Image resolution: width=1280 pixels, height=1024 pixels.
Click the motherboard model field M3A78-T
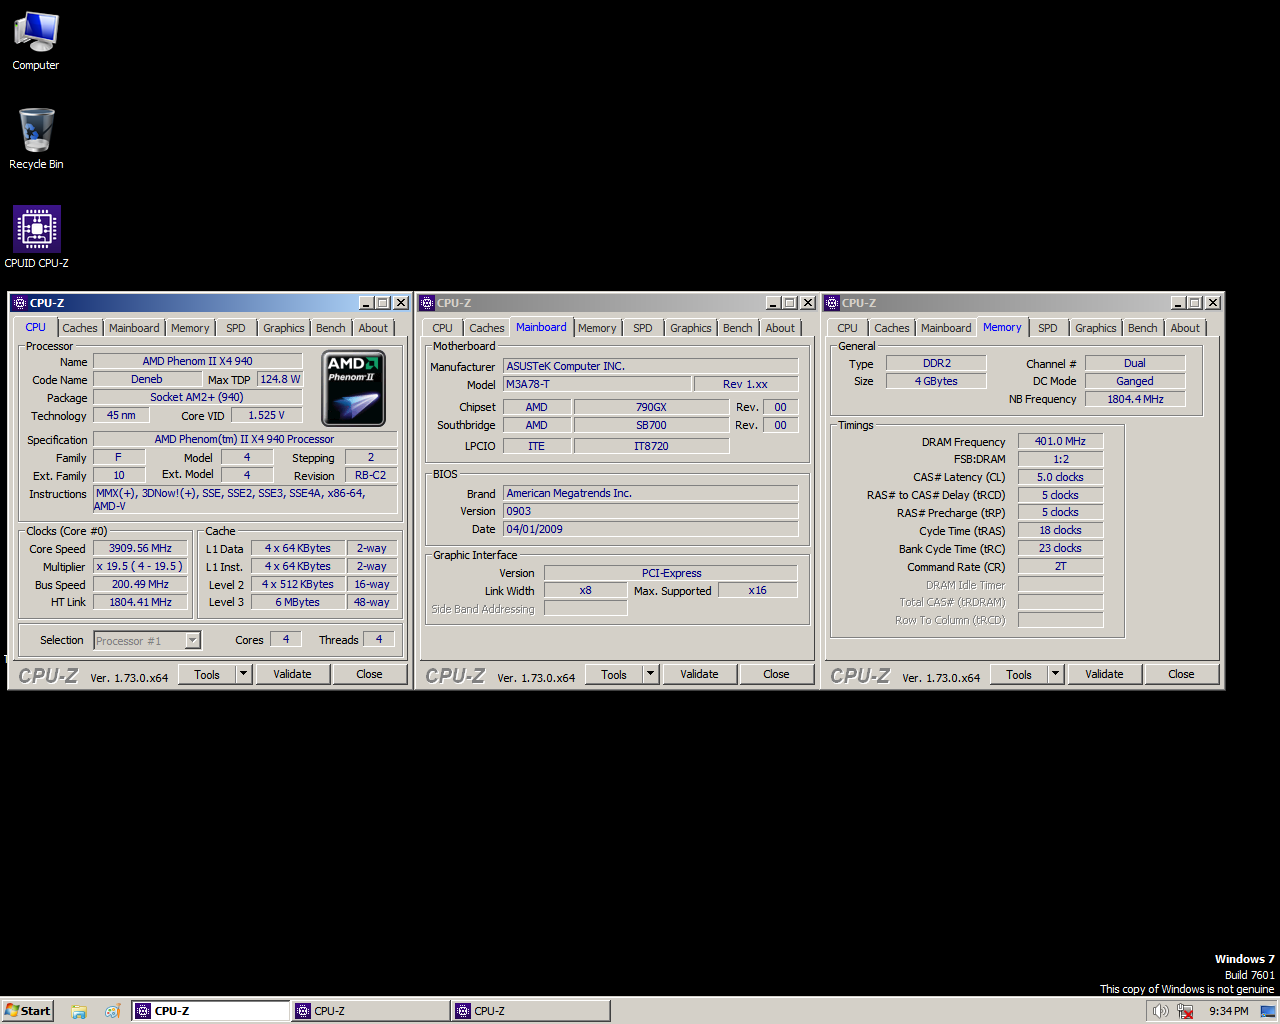pyautogui.click(x=597, y=384)
